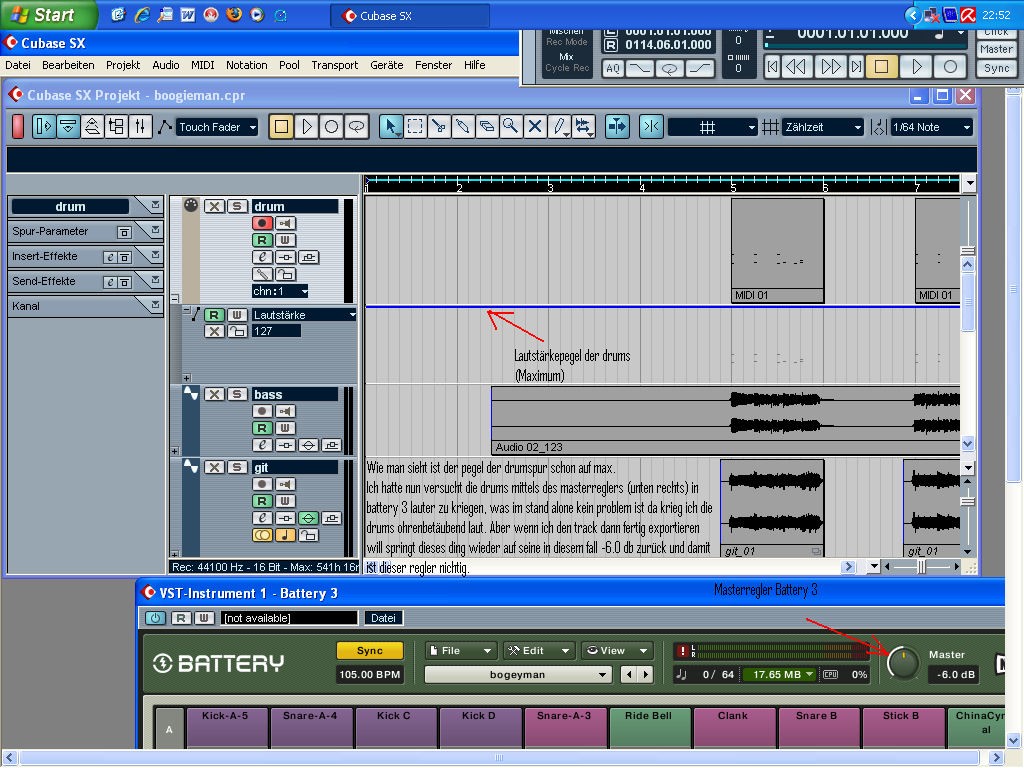Select the Mute X tool
Image resolution: width=1024 pixels, height=768 pixels.
click(x=535, y=127)
